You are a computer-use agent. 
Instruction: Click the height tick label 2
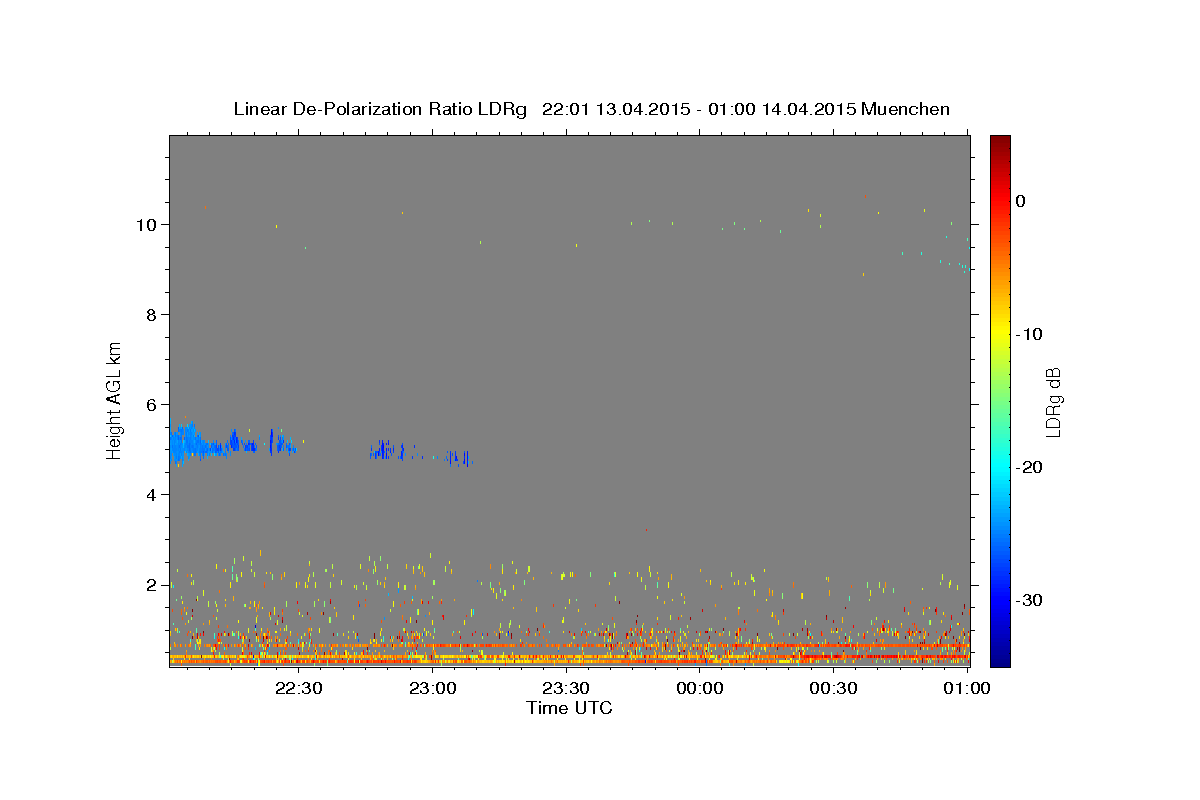click(150, 585)
